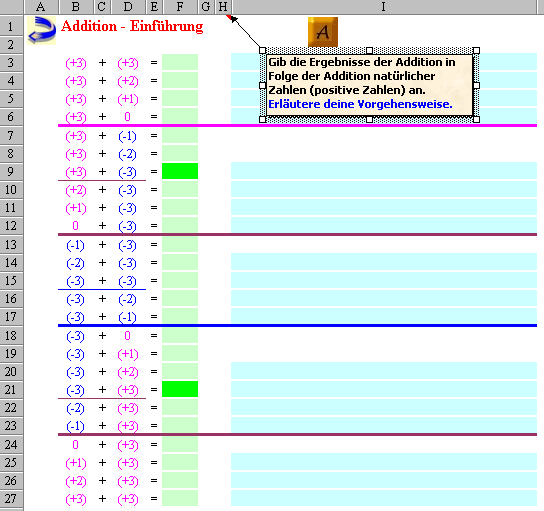Viewport: 544px width, 511px height.
Task: Select row 21 header
Action: (11, 389)
